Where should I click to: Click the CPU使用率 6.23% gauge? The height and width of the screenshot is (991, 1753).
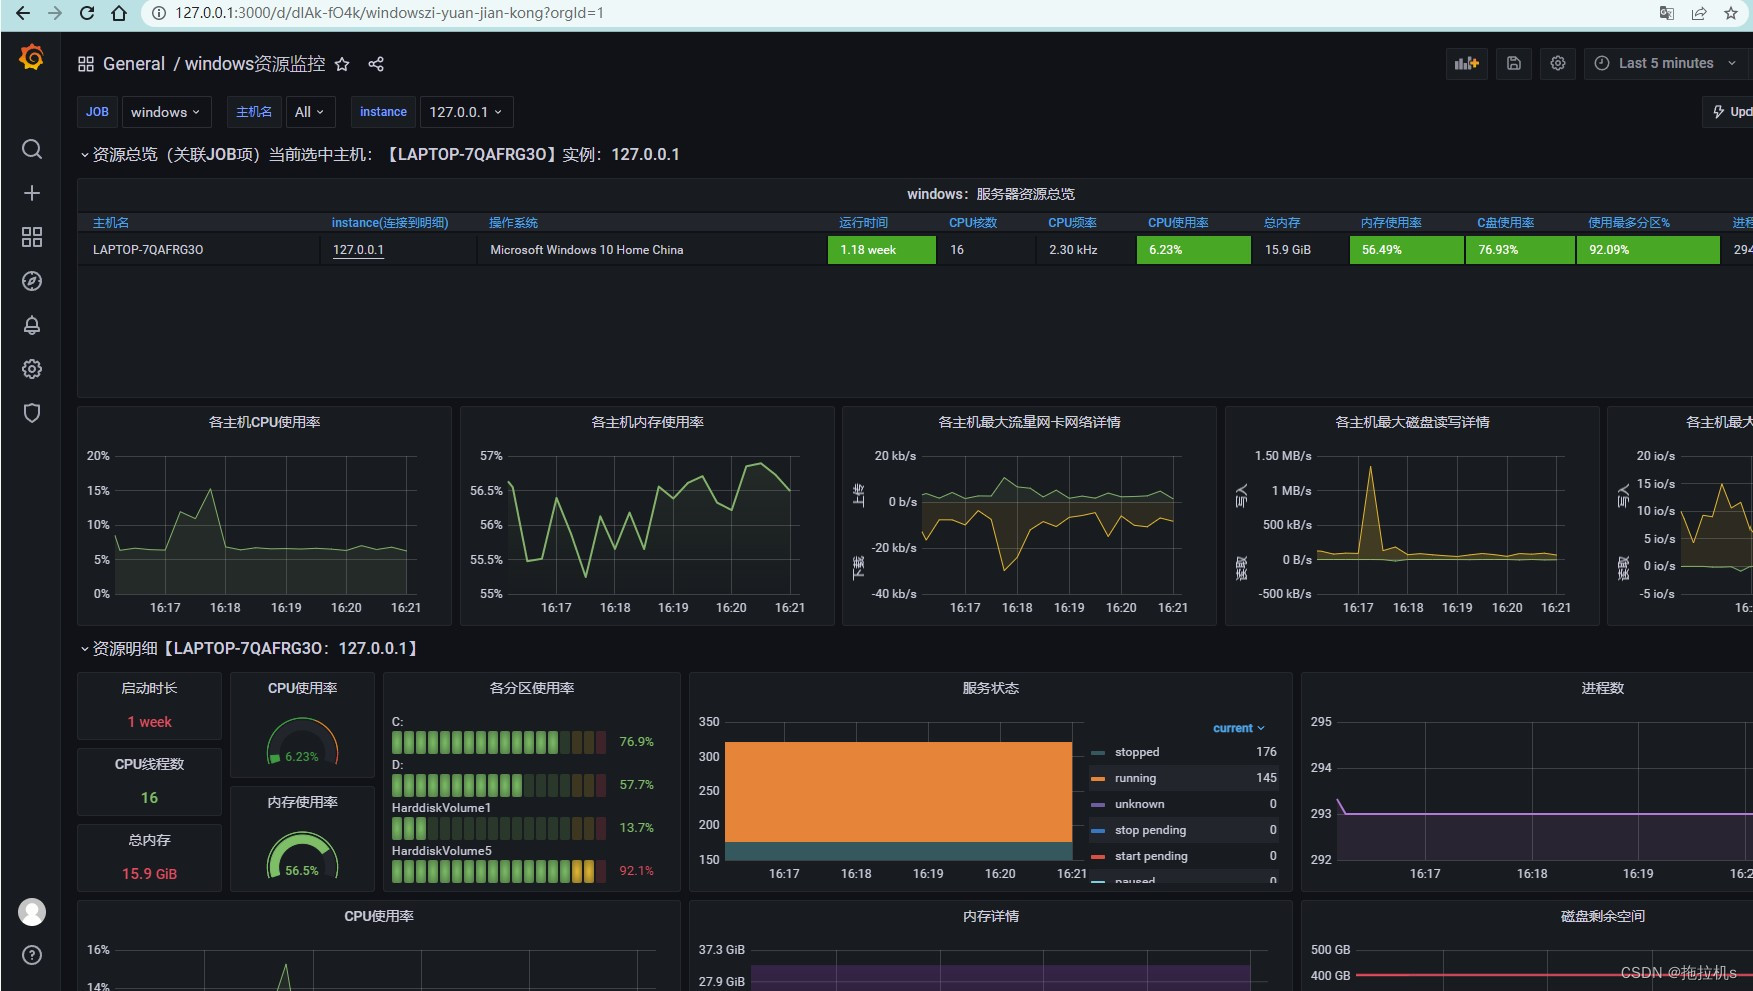click(x=302, y=743)
